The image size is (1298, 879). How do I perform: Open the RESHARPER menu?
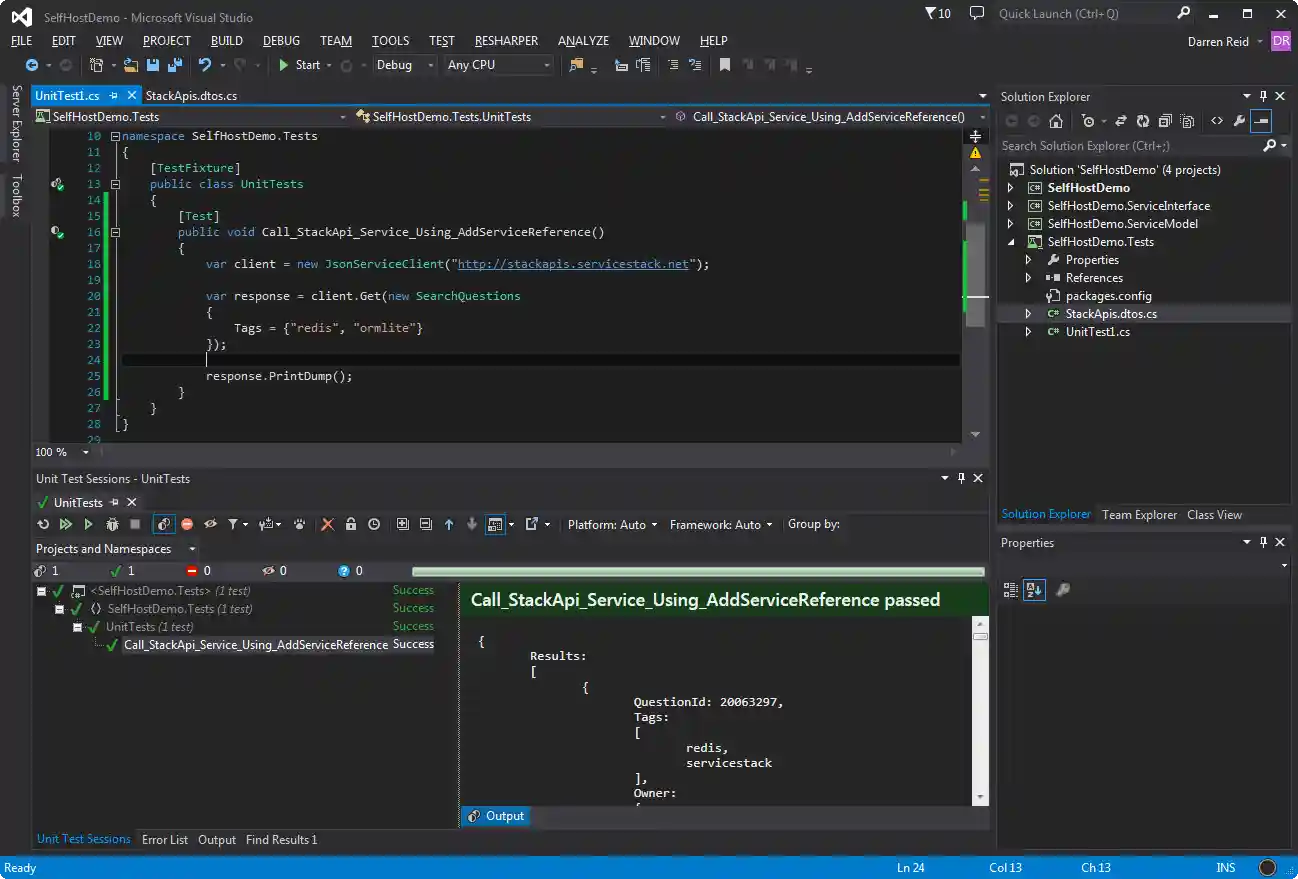pyautogui.click(x=506, y=41)
